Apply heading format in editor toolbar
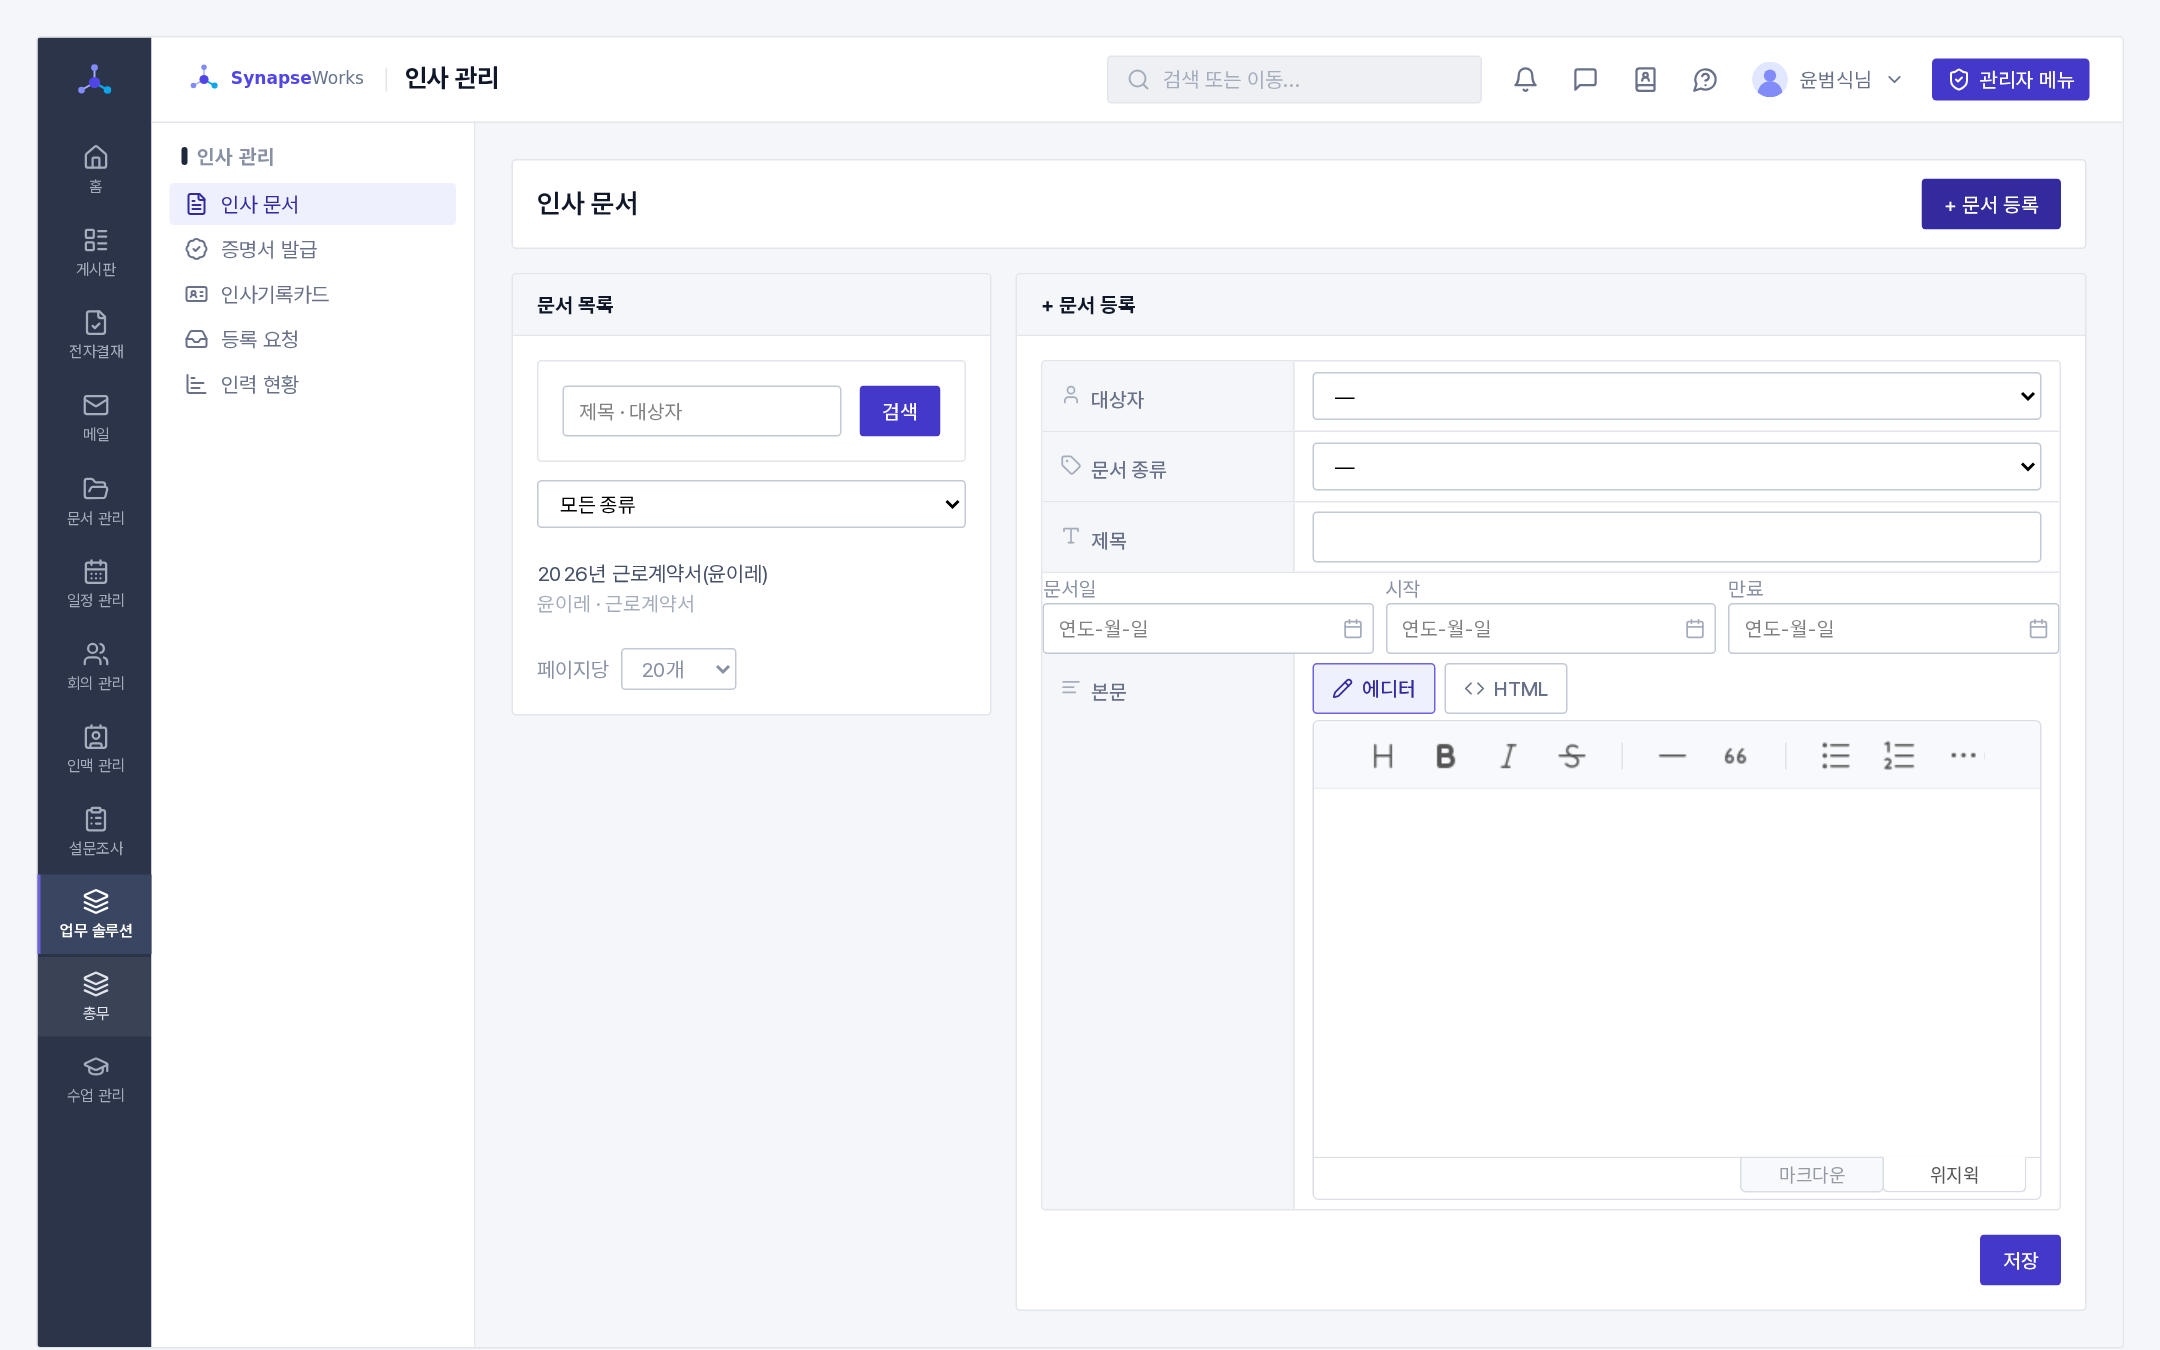The height and width of the screenshot is (1350, 2160). [1382, 756]
